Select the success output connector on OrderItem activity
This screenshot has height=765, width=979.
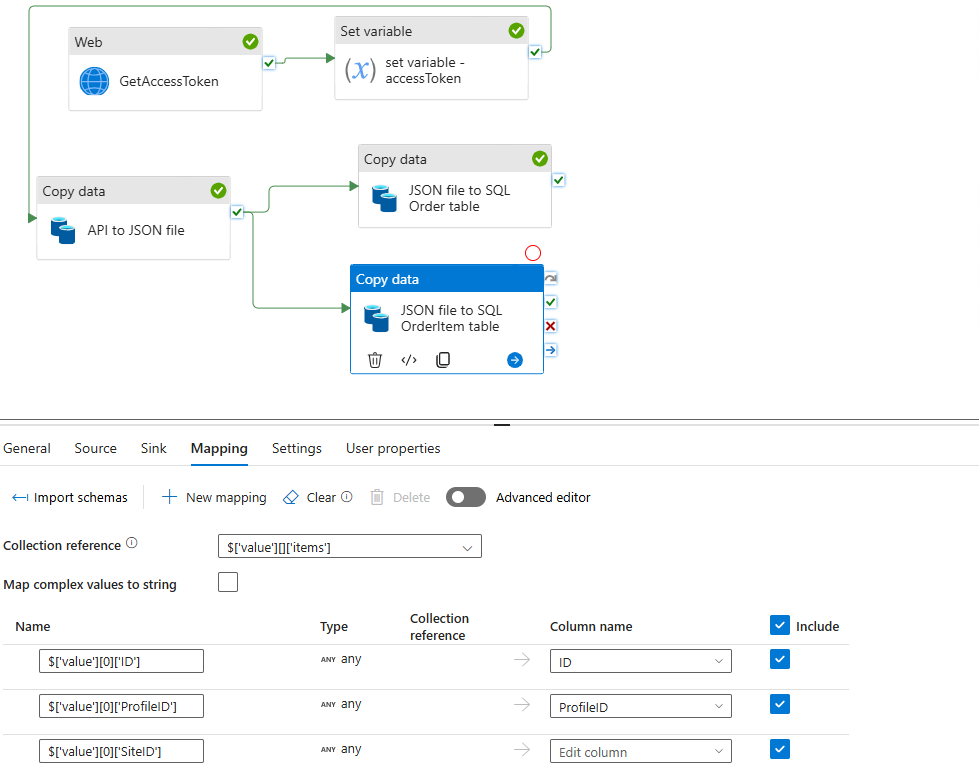[x=551, y=302]
